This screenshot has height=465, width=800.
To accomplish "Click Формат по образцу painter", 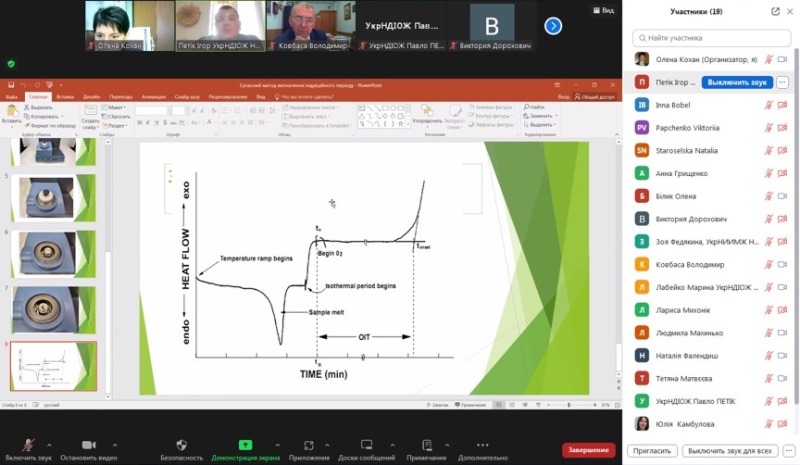I will tap(50, 125).
